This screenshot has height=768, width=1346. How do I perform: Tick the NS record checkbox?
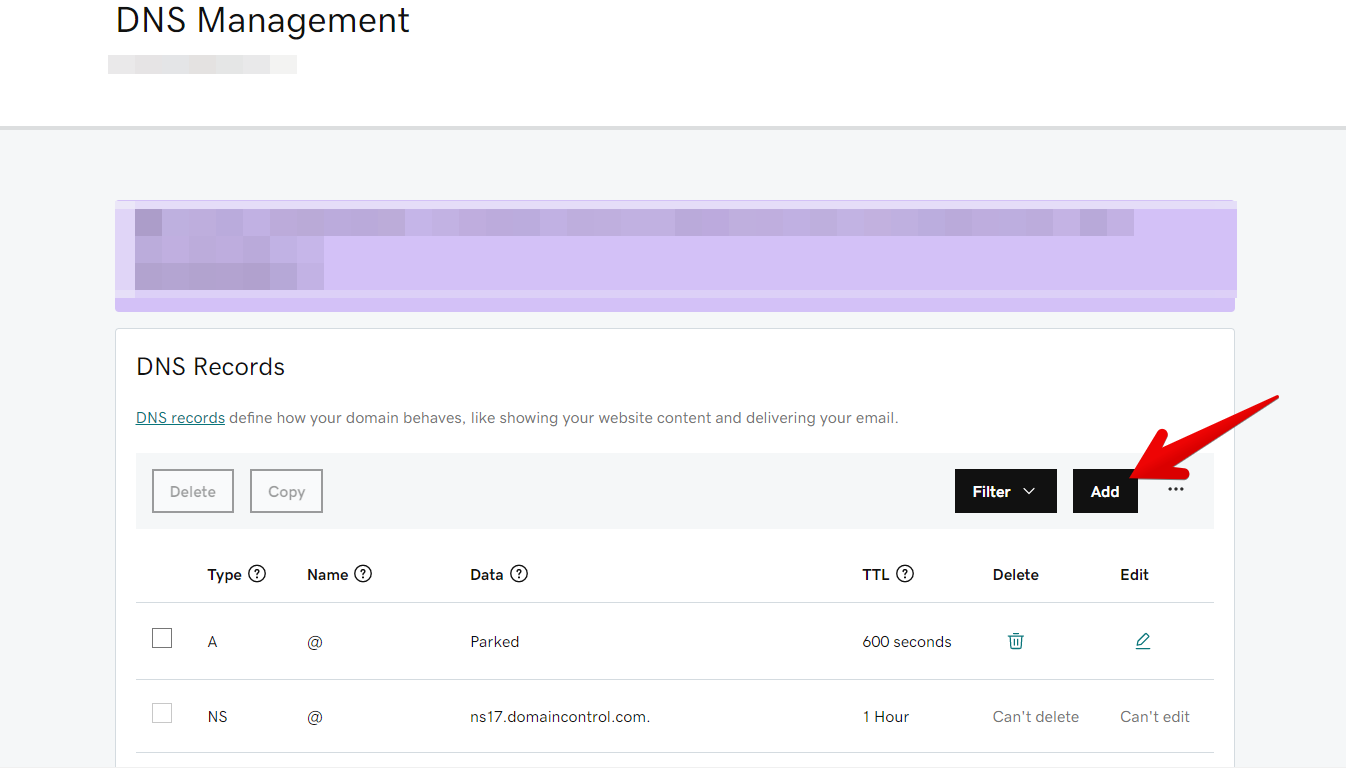pyautogui.click(x=162, y=713)
